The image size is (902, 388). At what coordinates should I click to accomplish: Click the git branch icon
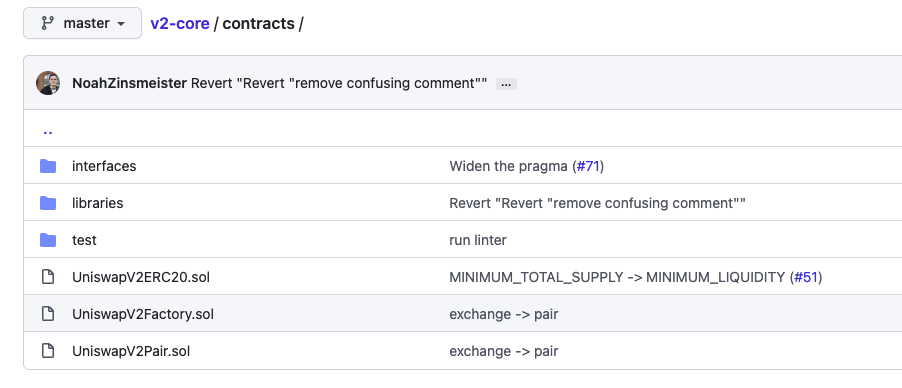coord(47,23)
